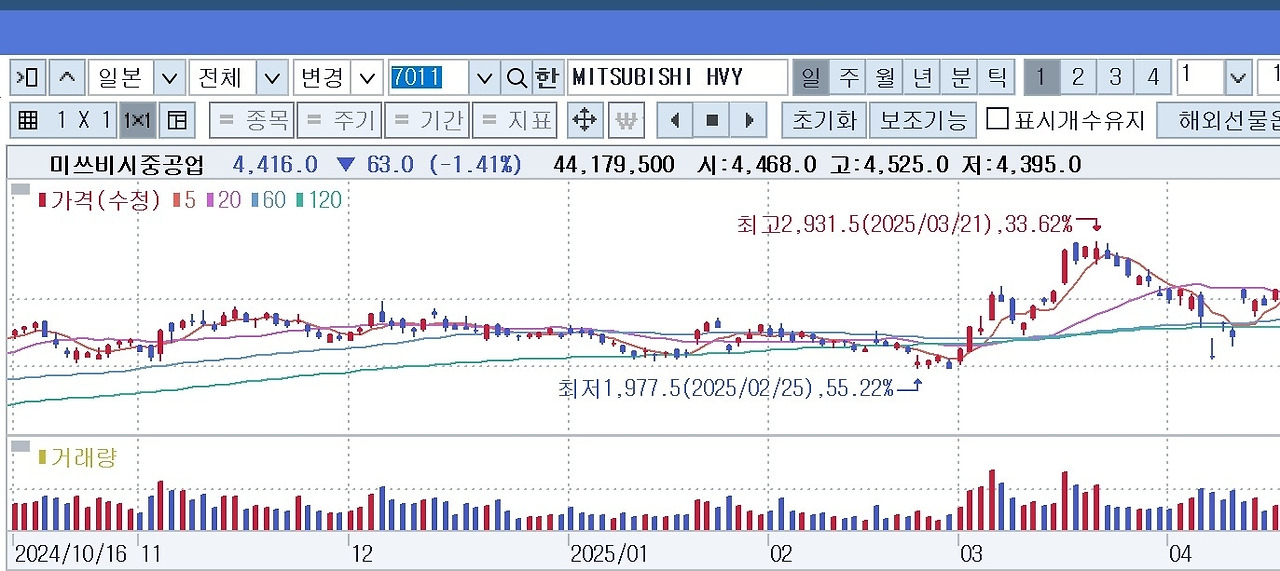Click the gray chart panel handle beside 가격(수정)
This screenshot has width=1280, height=571.
click(x=20, y=188)
